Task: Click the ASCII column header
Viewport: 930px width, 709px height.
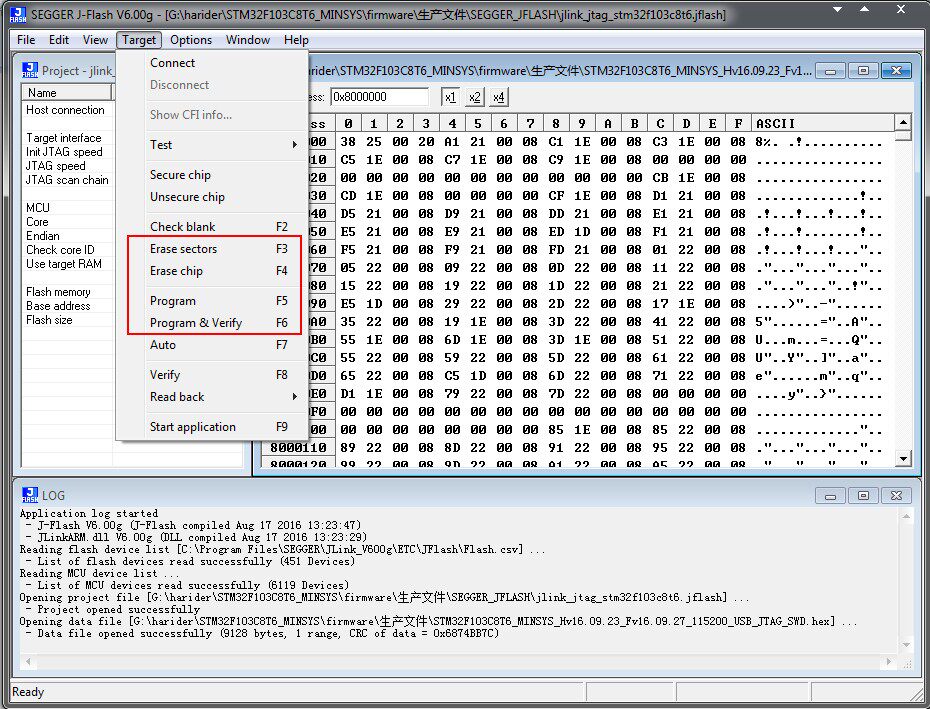Action: click(823, 123)
